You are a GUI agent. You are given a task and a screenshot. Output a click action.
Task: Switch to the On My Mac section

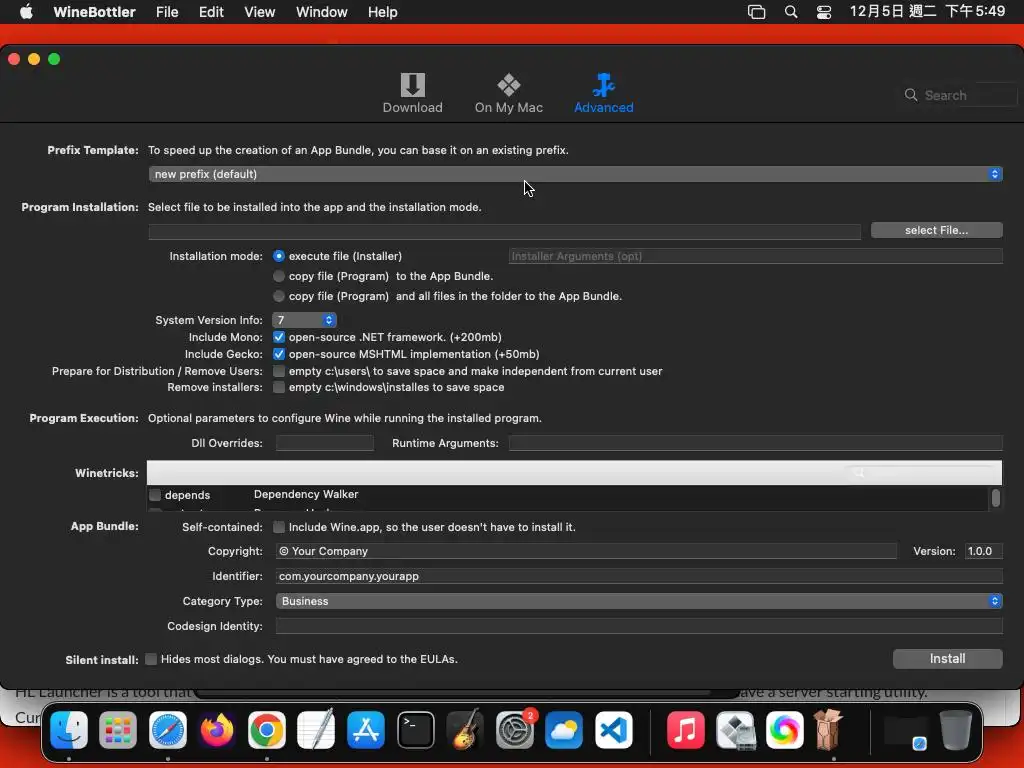coord(508,93)
